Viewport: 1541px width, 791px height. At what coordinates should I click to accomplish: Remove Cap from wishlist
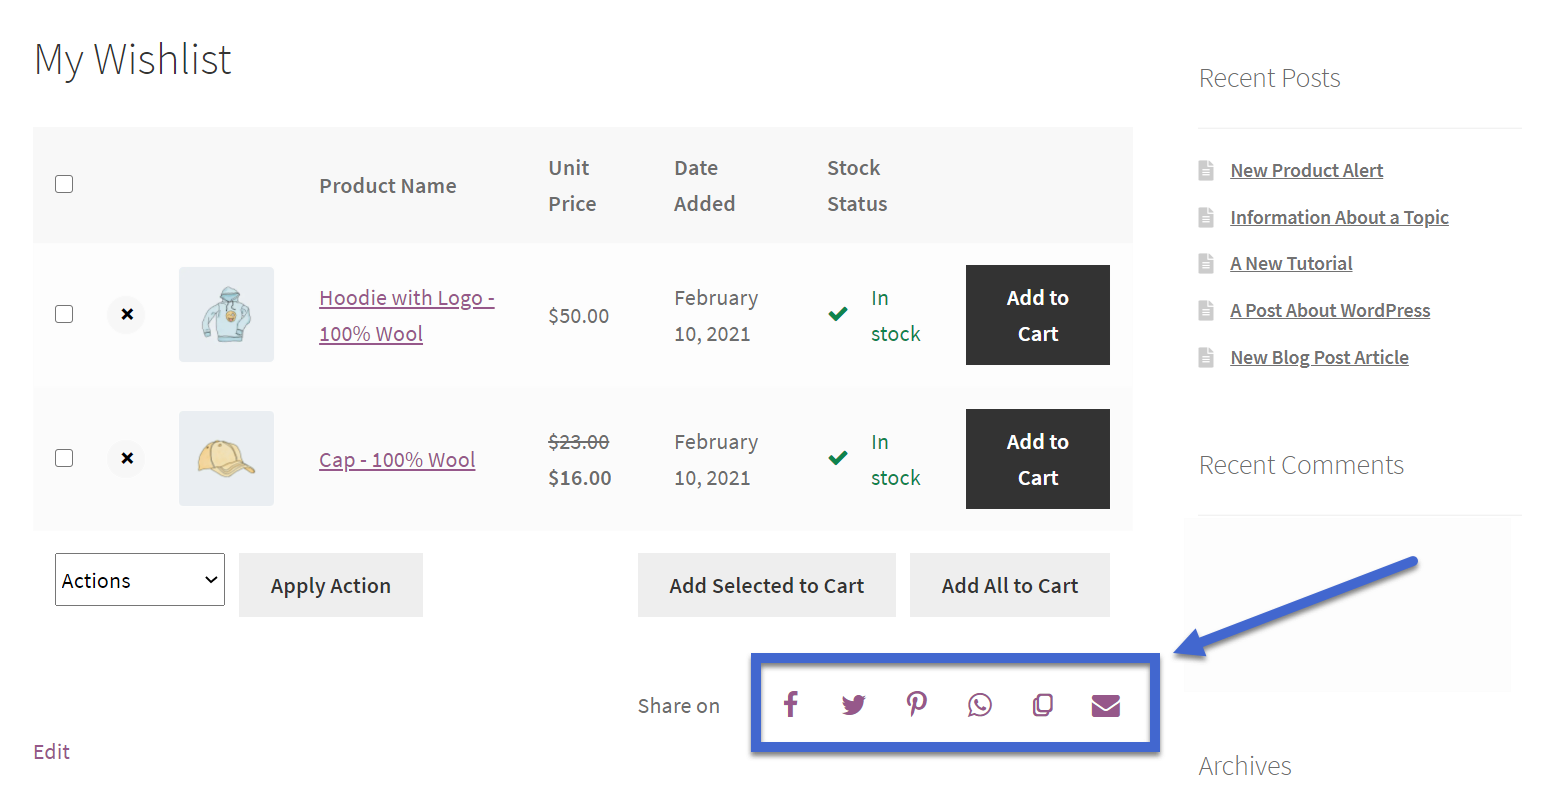tap(126, 458)
